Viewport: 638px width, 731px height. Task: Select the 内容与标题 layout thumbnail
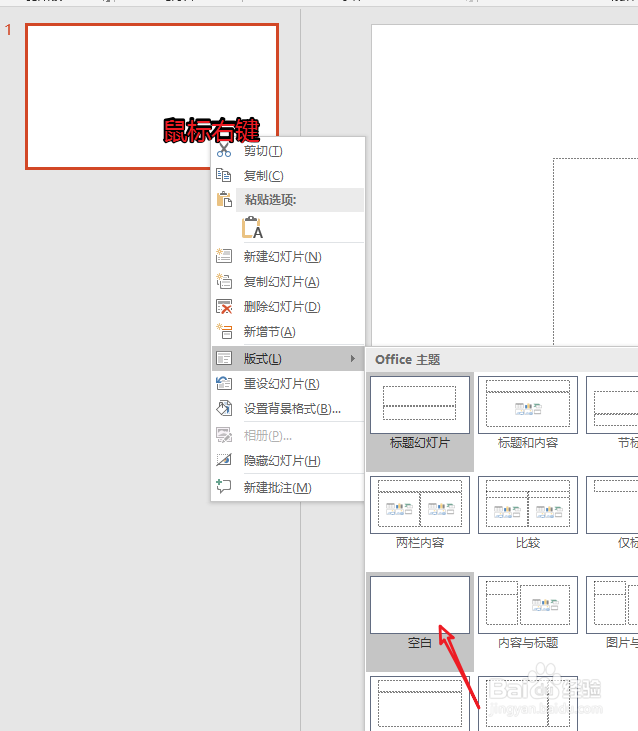click(528, 605)
